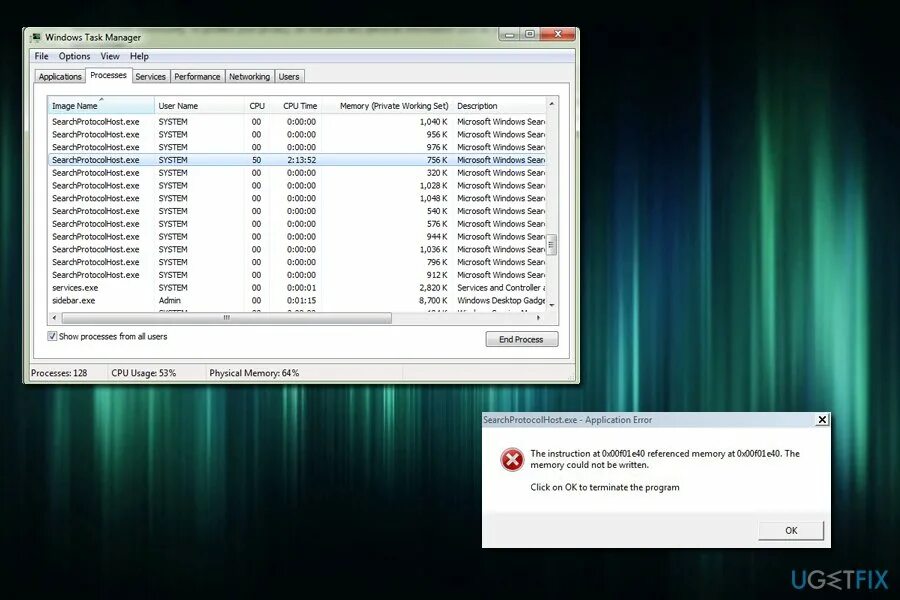Click the 2:13:52 CPU Time cell
The image size is (900, 600).
(x=302, y=160)
